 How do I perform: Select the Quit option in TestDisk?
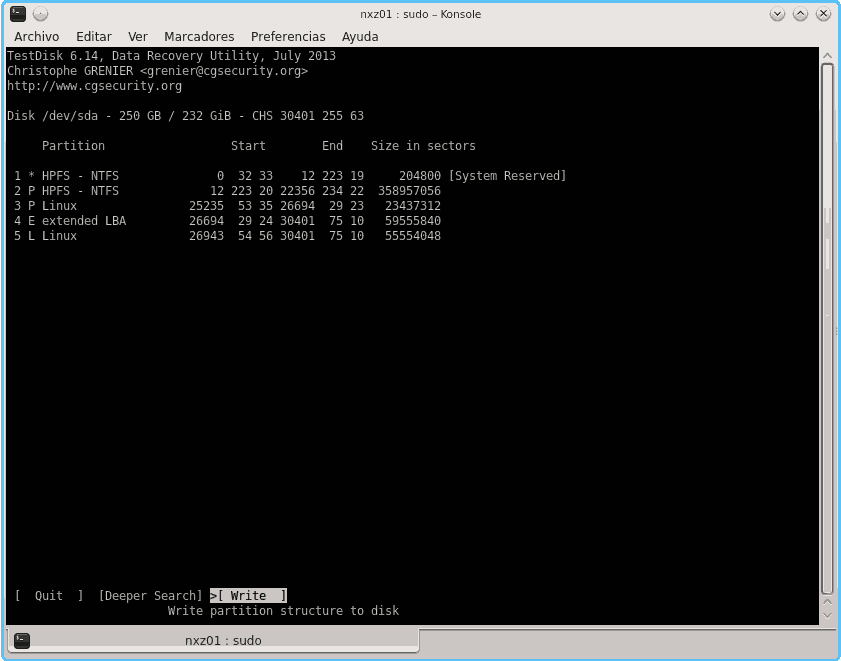coord(48,595)
